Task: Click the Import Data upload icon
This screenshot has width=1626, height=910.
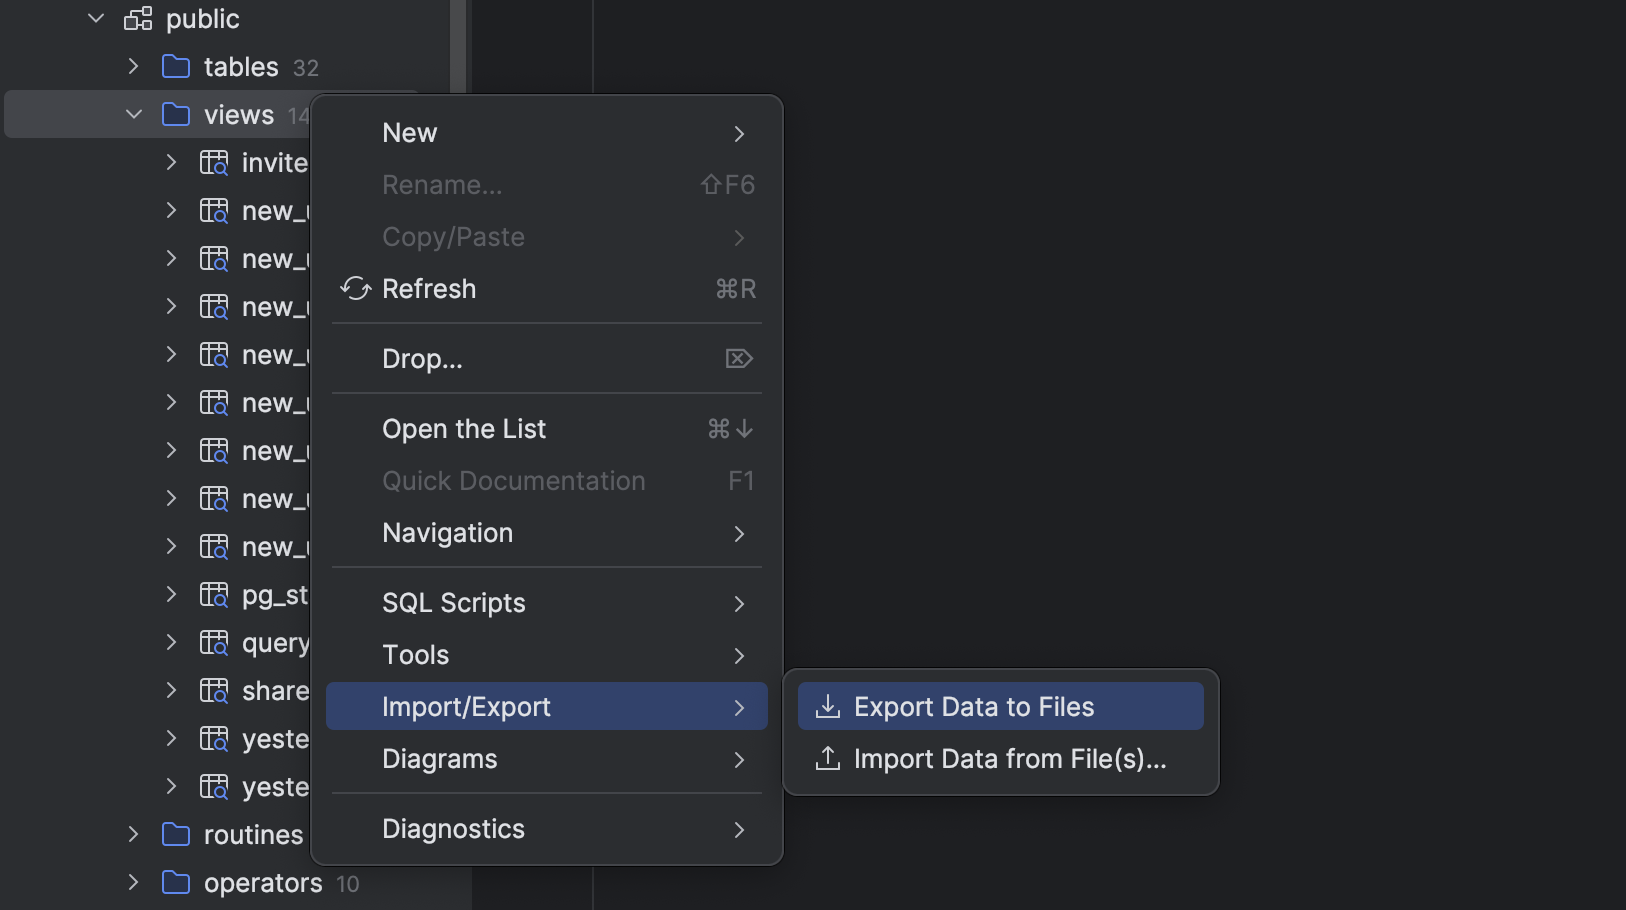Action: [x=828, y=759]
